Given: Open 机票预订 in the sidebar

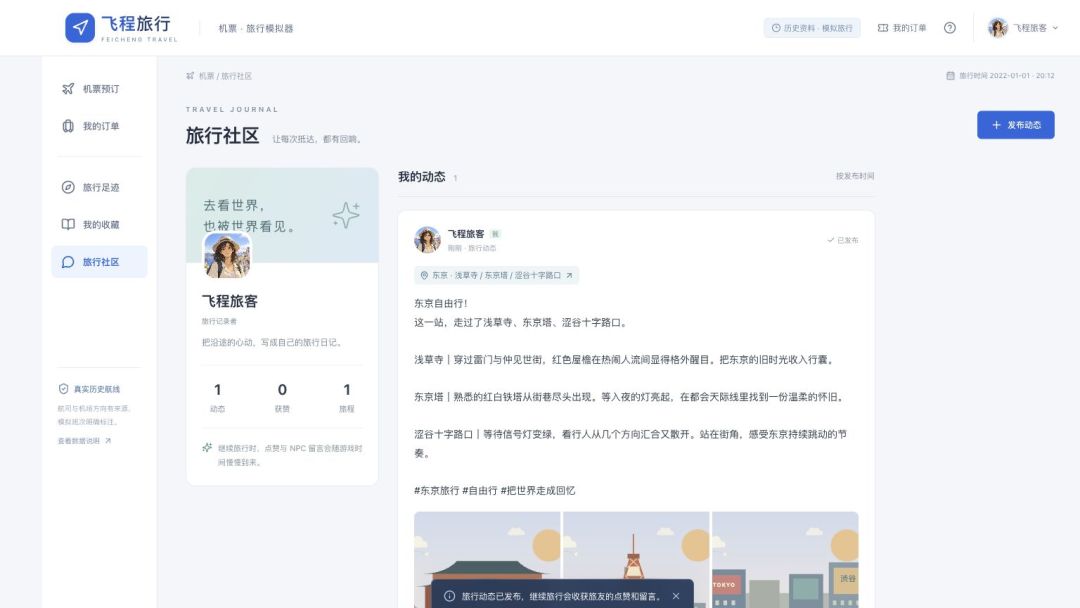Looking at the screenshot, I should (99, 89).
